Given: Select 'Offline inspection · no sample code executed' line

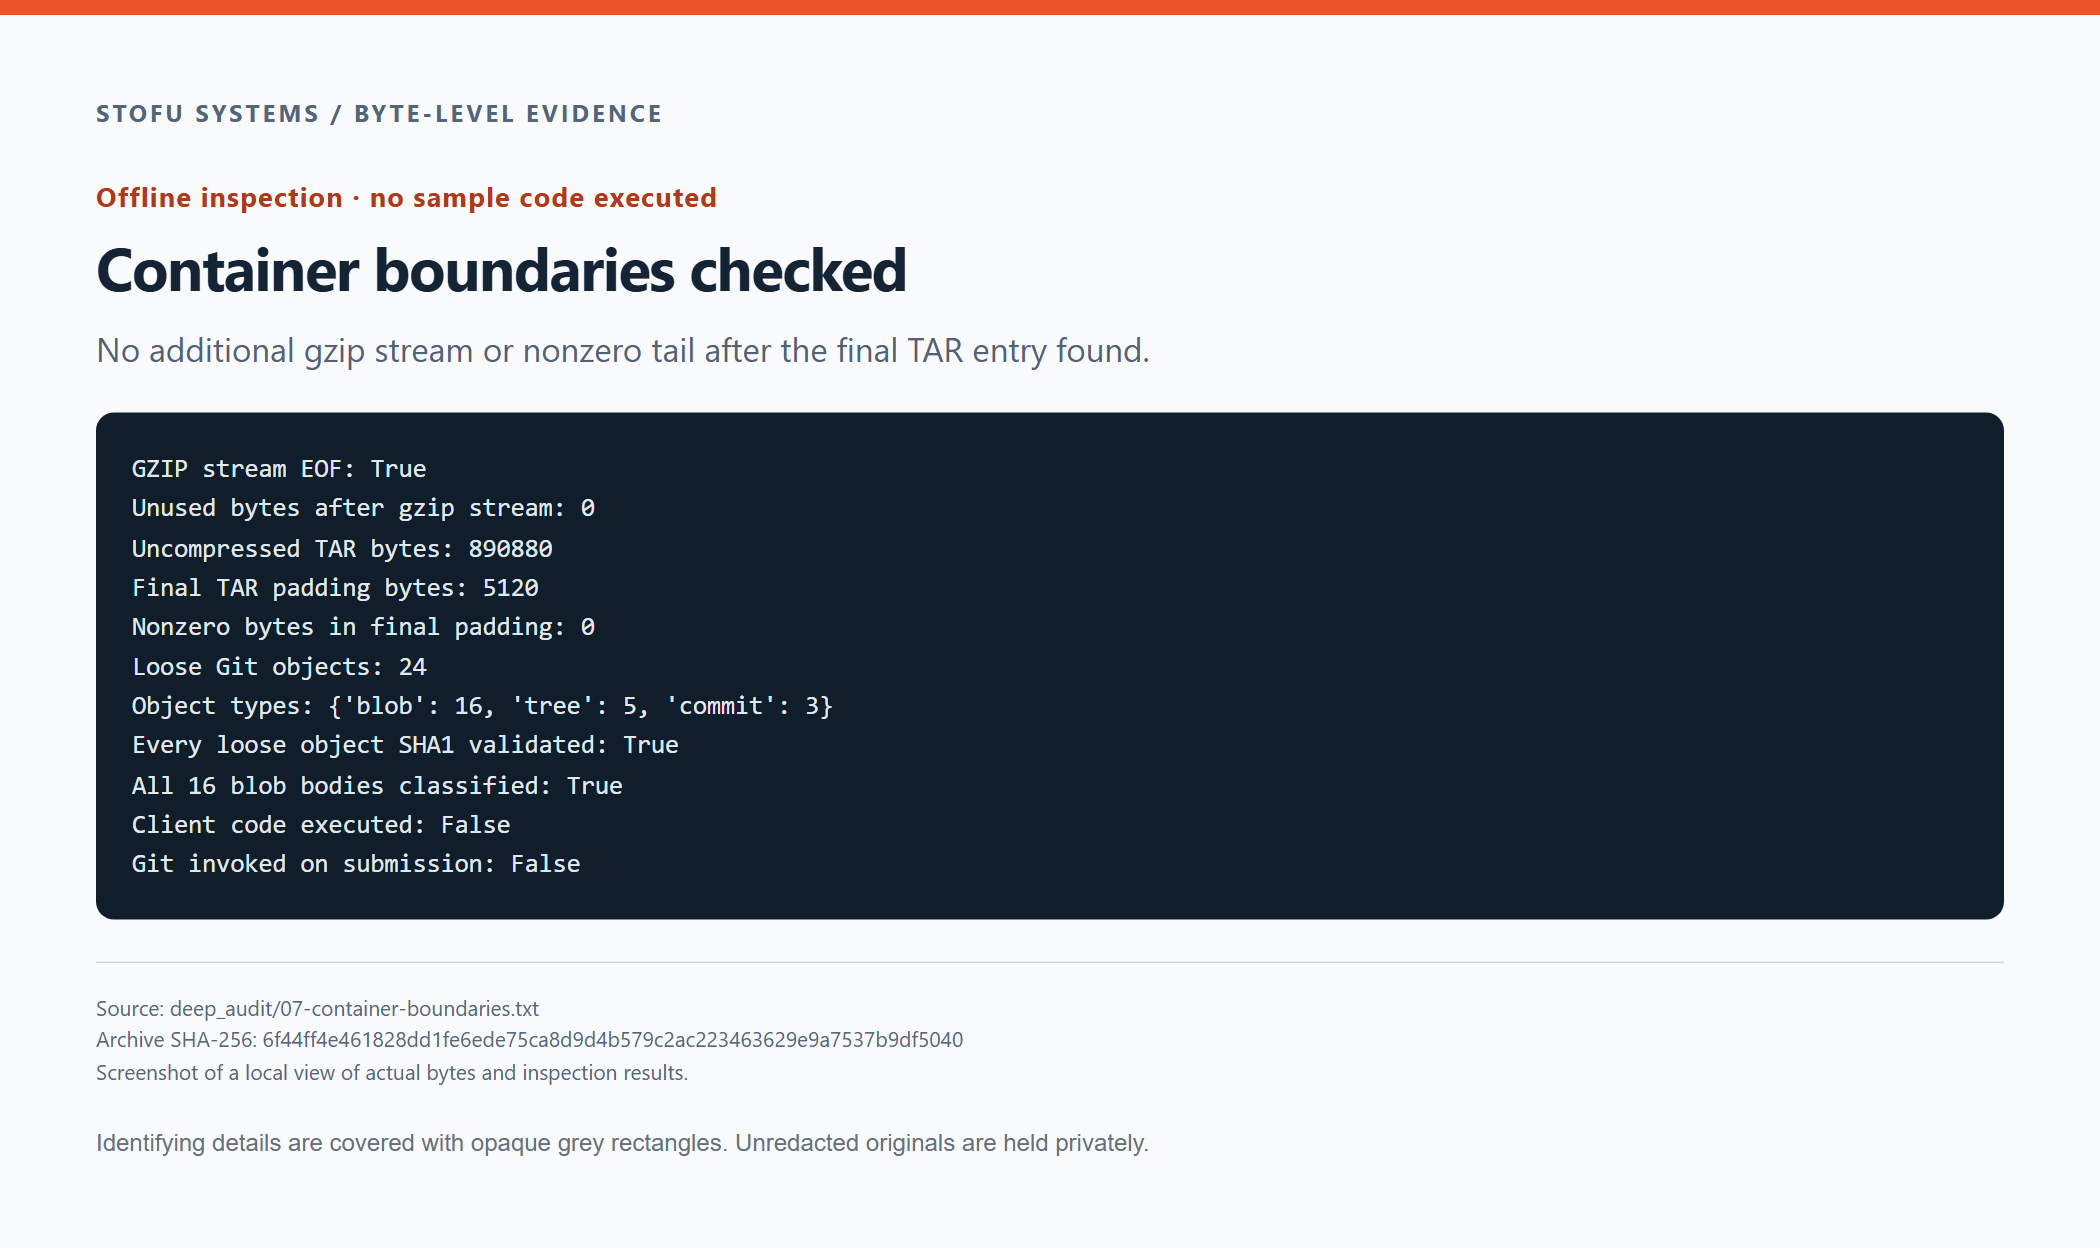Looking at the screenshot, I should coord(406,198).
